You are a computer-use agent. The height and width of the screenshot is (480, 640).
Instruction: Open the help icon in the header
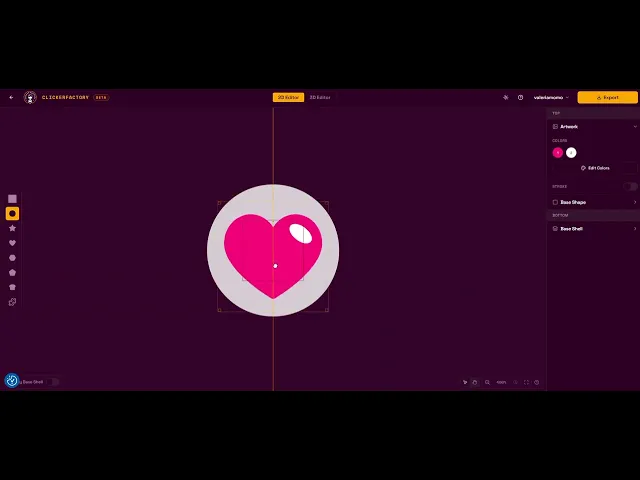pos(520,97)
